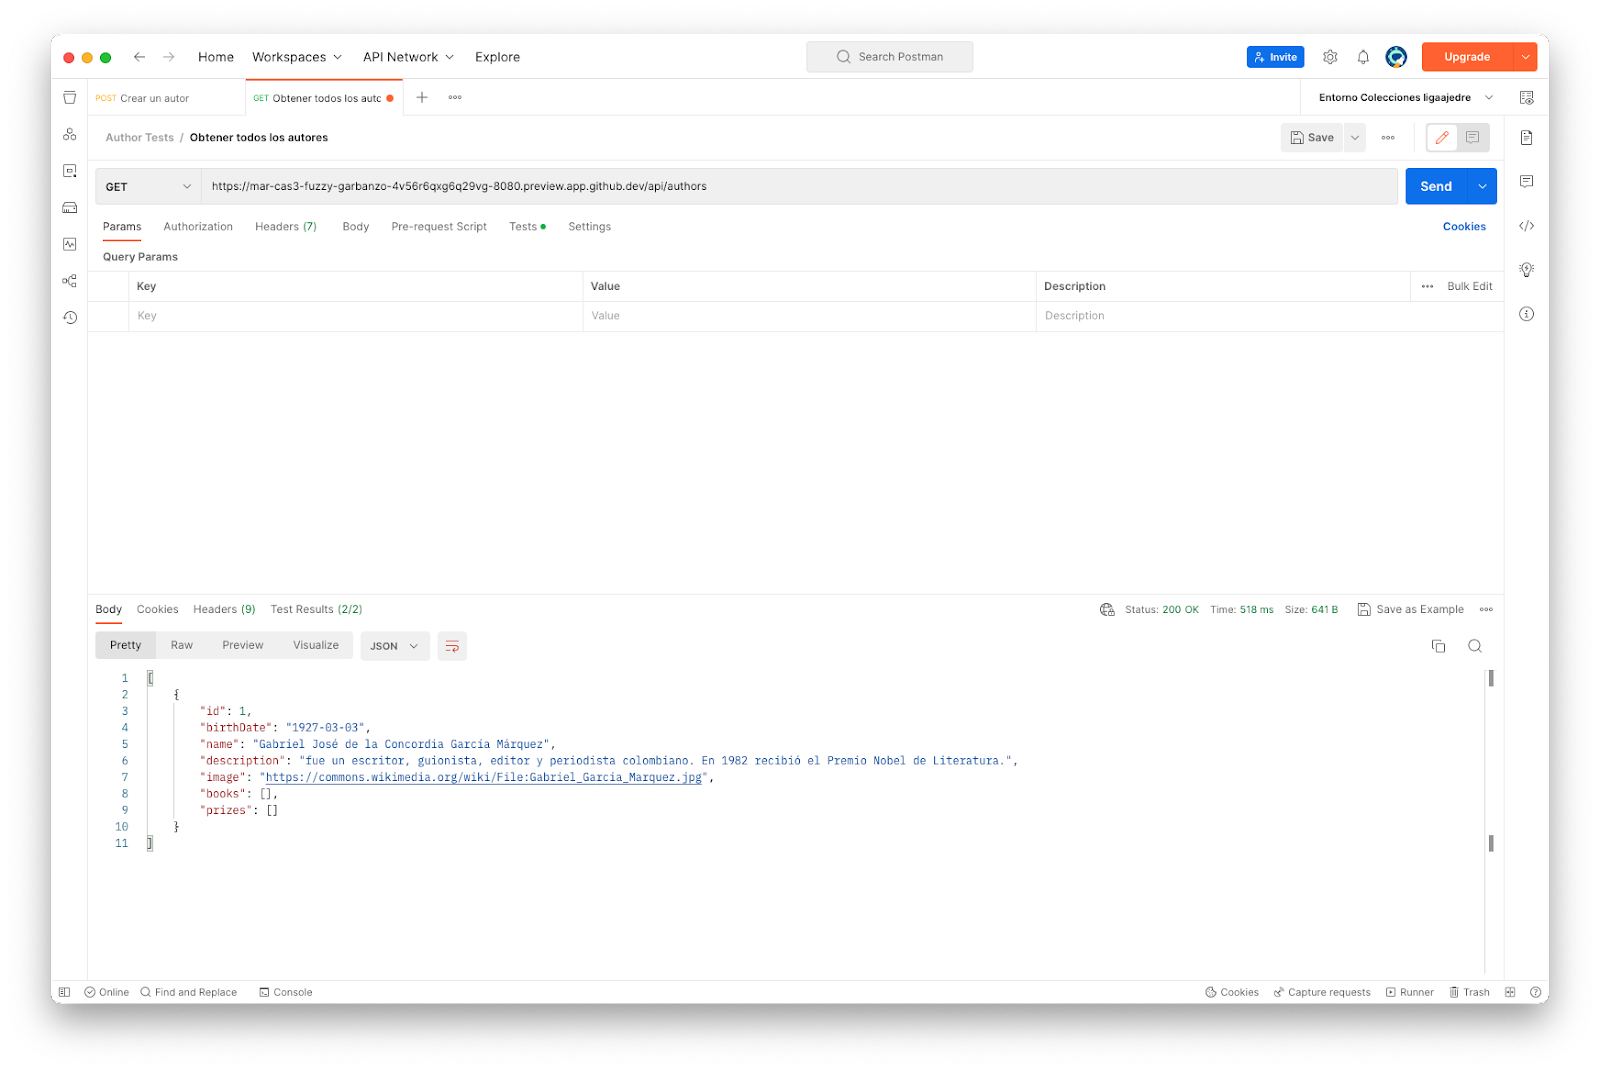Open the Wikimedia image URL link
1600x1071 pixels.
coord(484,777)
